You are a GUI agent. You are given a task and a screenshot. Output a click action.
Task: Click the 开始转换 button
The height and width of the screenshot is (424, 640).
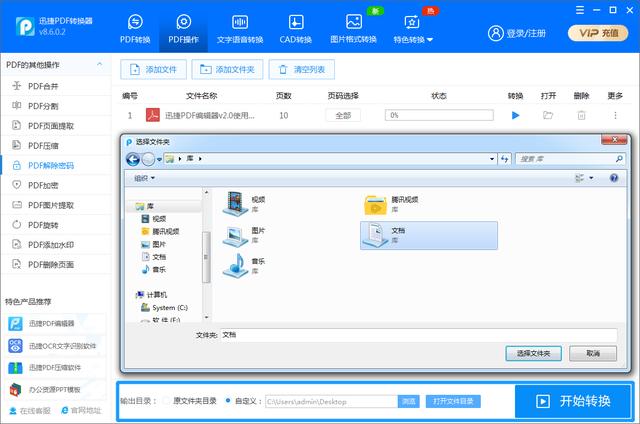point(573,401)
